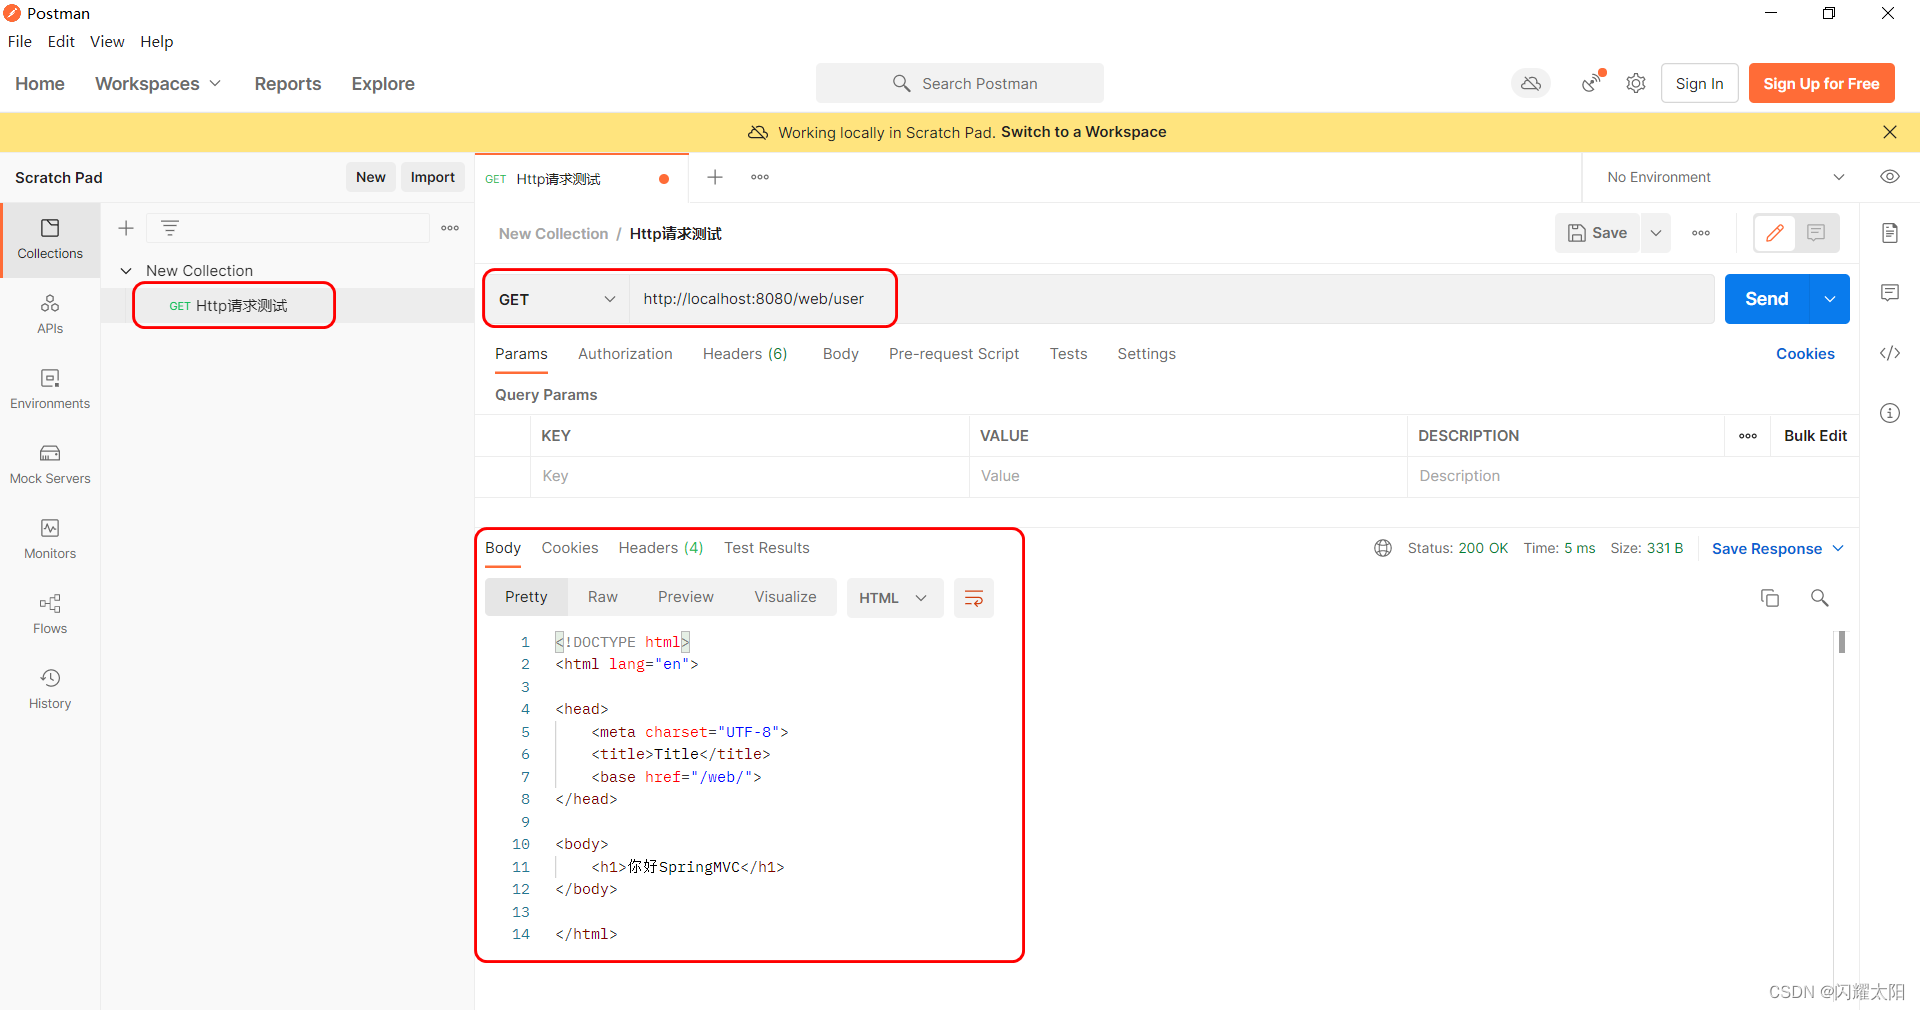
Task: Switch to the request Headers (6) tab
Action: 745,354
